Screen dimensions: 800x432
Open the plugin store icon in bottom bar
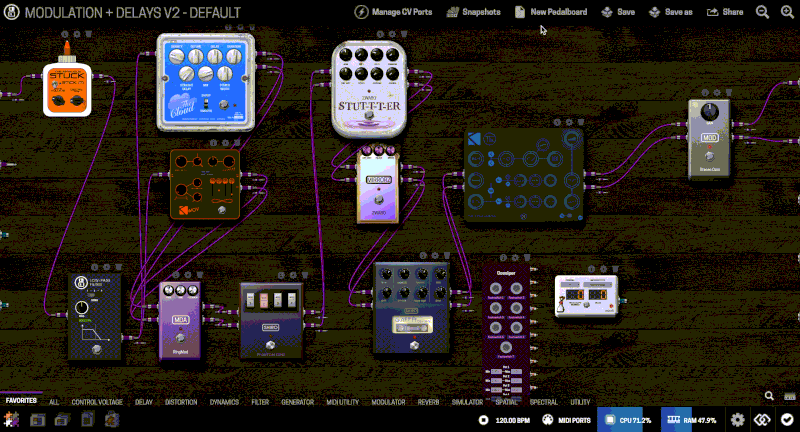click(112, 420)
